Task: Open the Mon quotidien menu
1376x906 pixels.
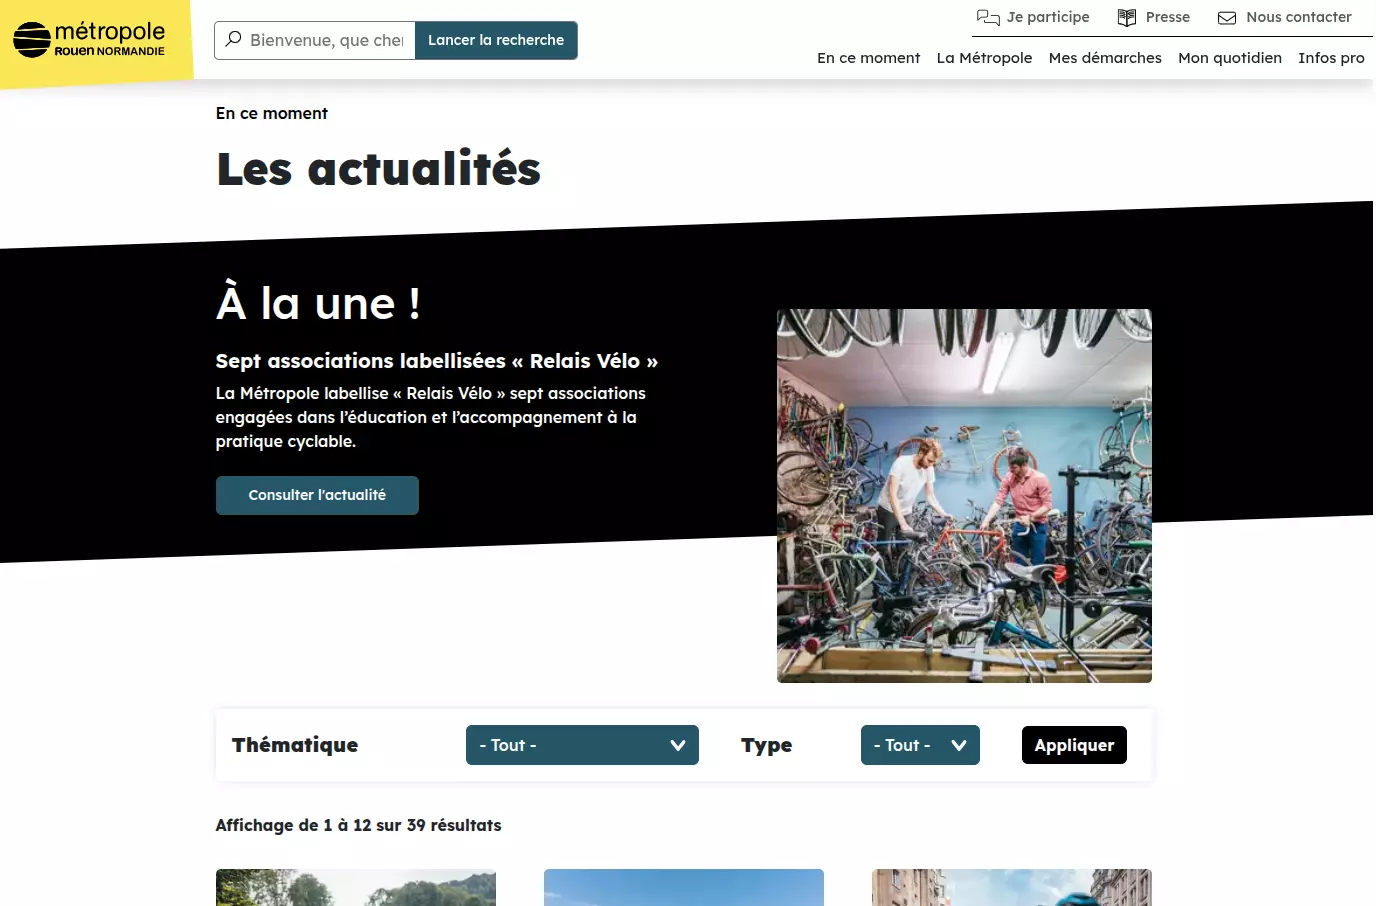Action: click(1230, 58)
